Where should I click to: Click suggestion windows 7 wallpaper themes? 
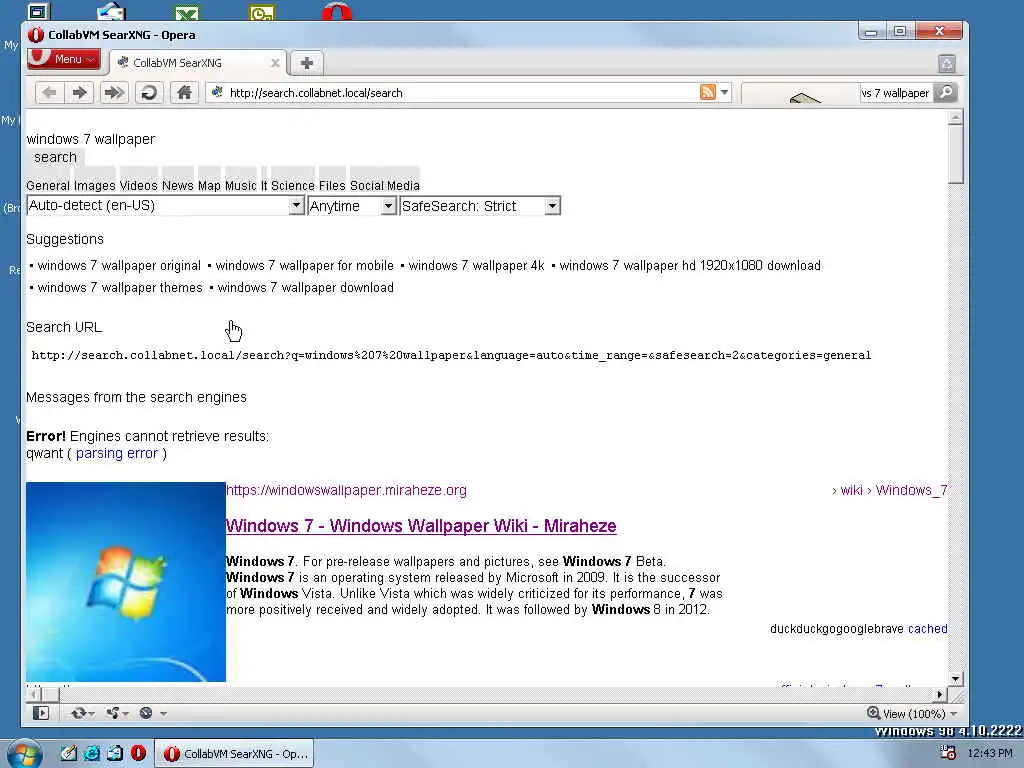[120, 287]
